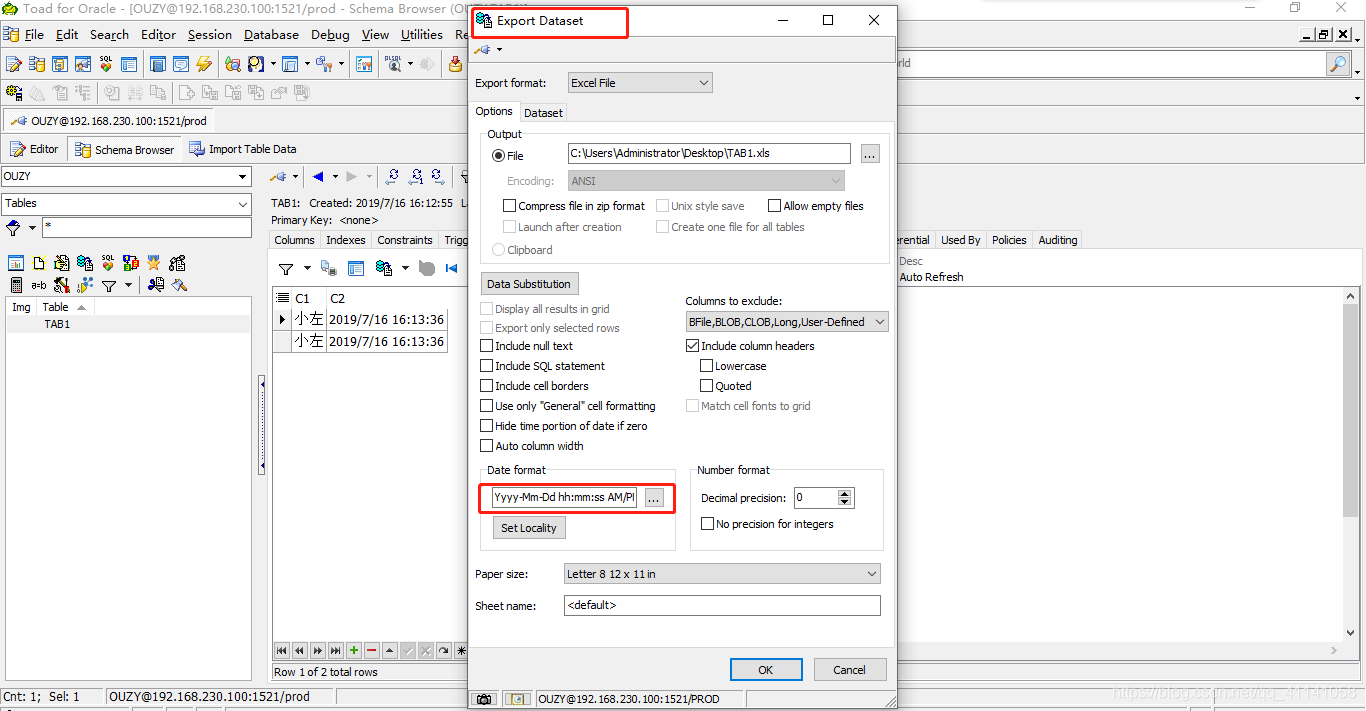Enable Include cell borders
Screen dimensions: 1366x711
click(x=535, y=386)
